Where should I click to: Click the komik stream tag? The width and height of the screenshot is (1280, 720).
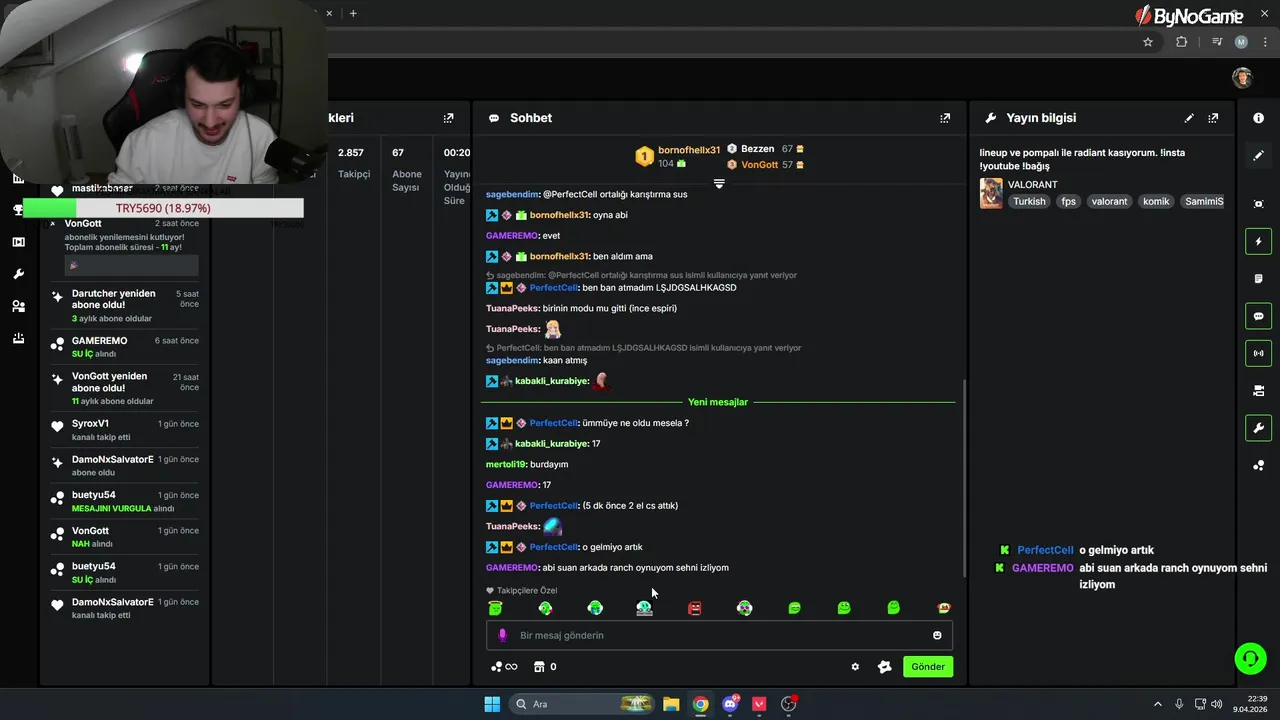tap(1156, 201)
